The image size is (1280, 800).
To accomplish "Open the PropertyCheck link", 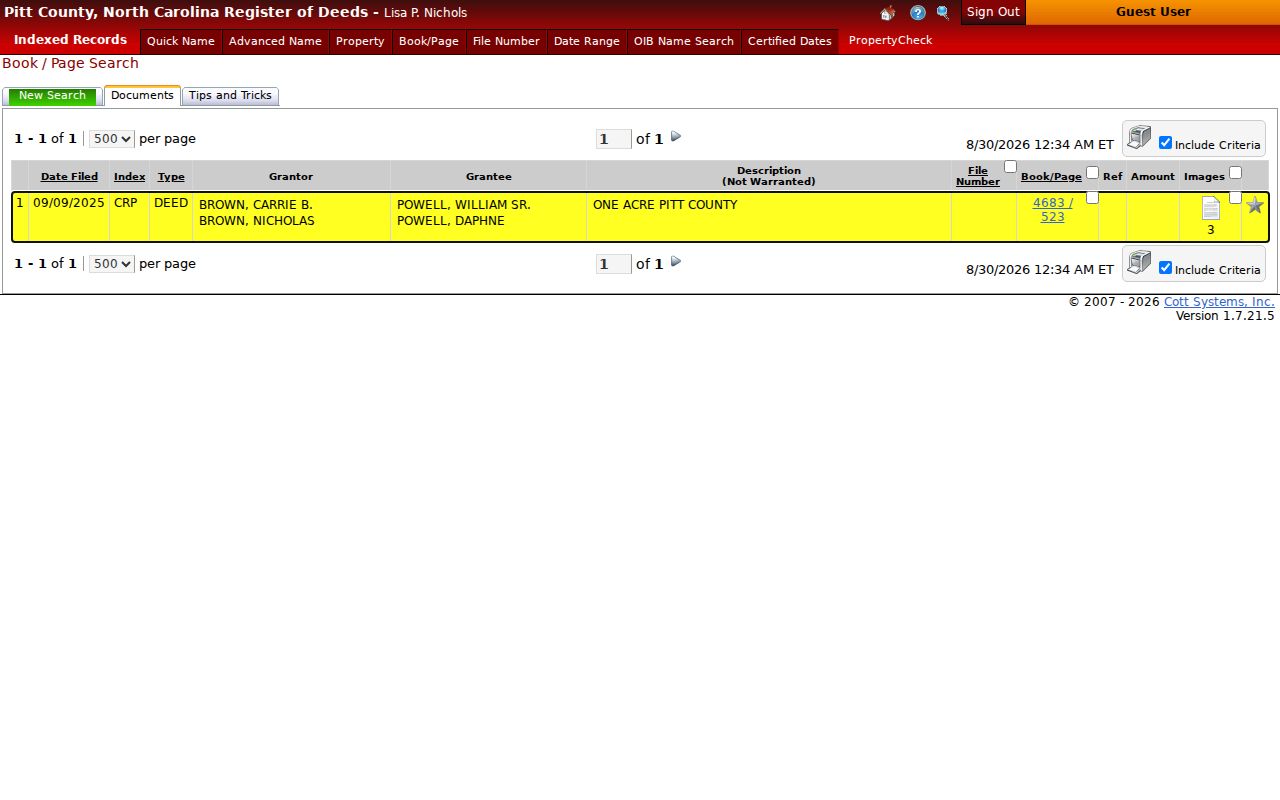I will [890, 40].
